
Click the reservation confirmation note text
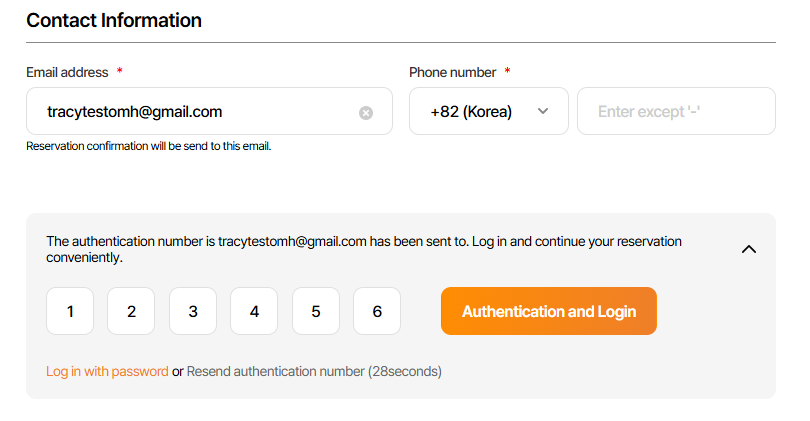point(148,146)
